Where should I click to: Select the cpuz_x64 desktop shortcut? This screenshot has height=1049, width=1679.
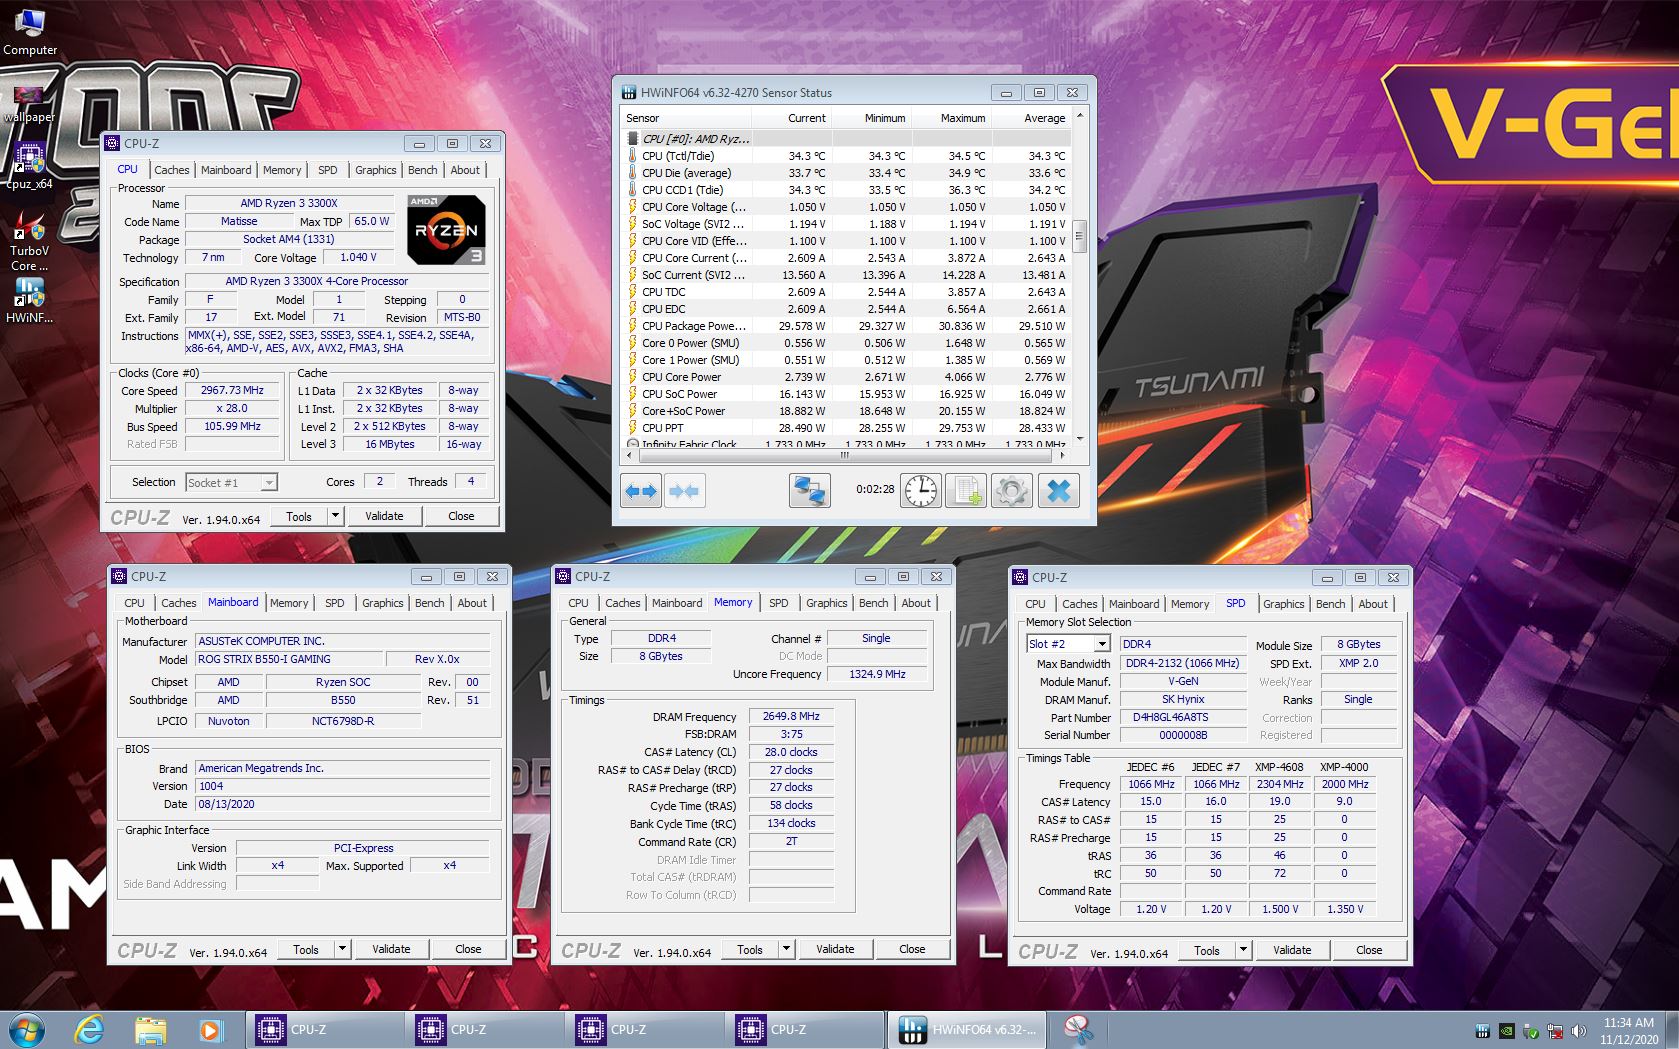click(x=29, y=166)
